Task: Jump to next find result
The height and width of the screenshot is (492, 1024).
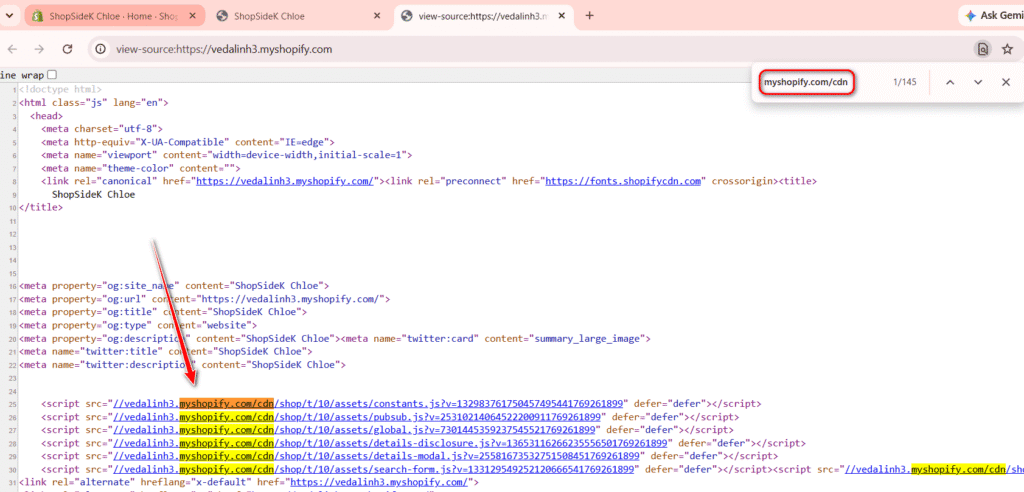Action: [x=978, y=82]
